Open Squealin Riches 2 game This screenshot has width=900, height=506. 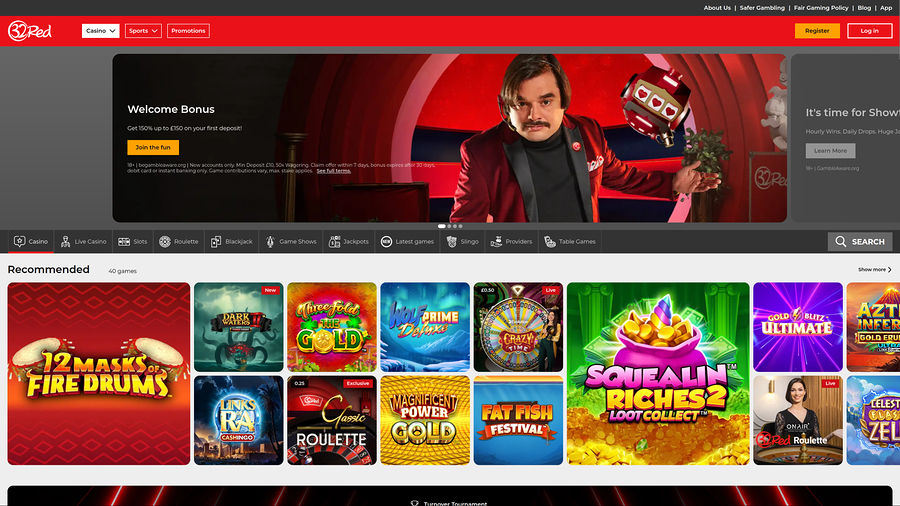[658, 373]
